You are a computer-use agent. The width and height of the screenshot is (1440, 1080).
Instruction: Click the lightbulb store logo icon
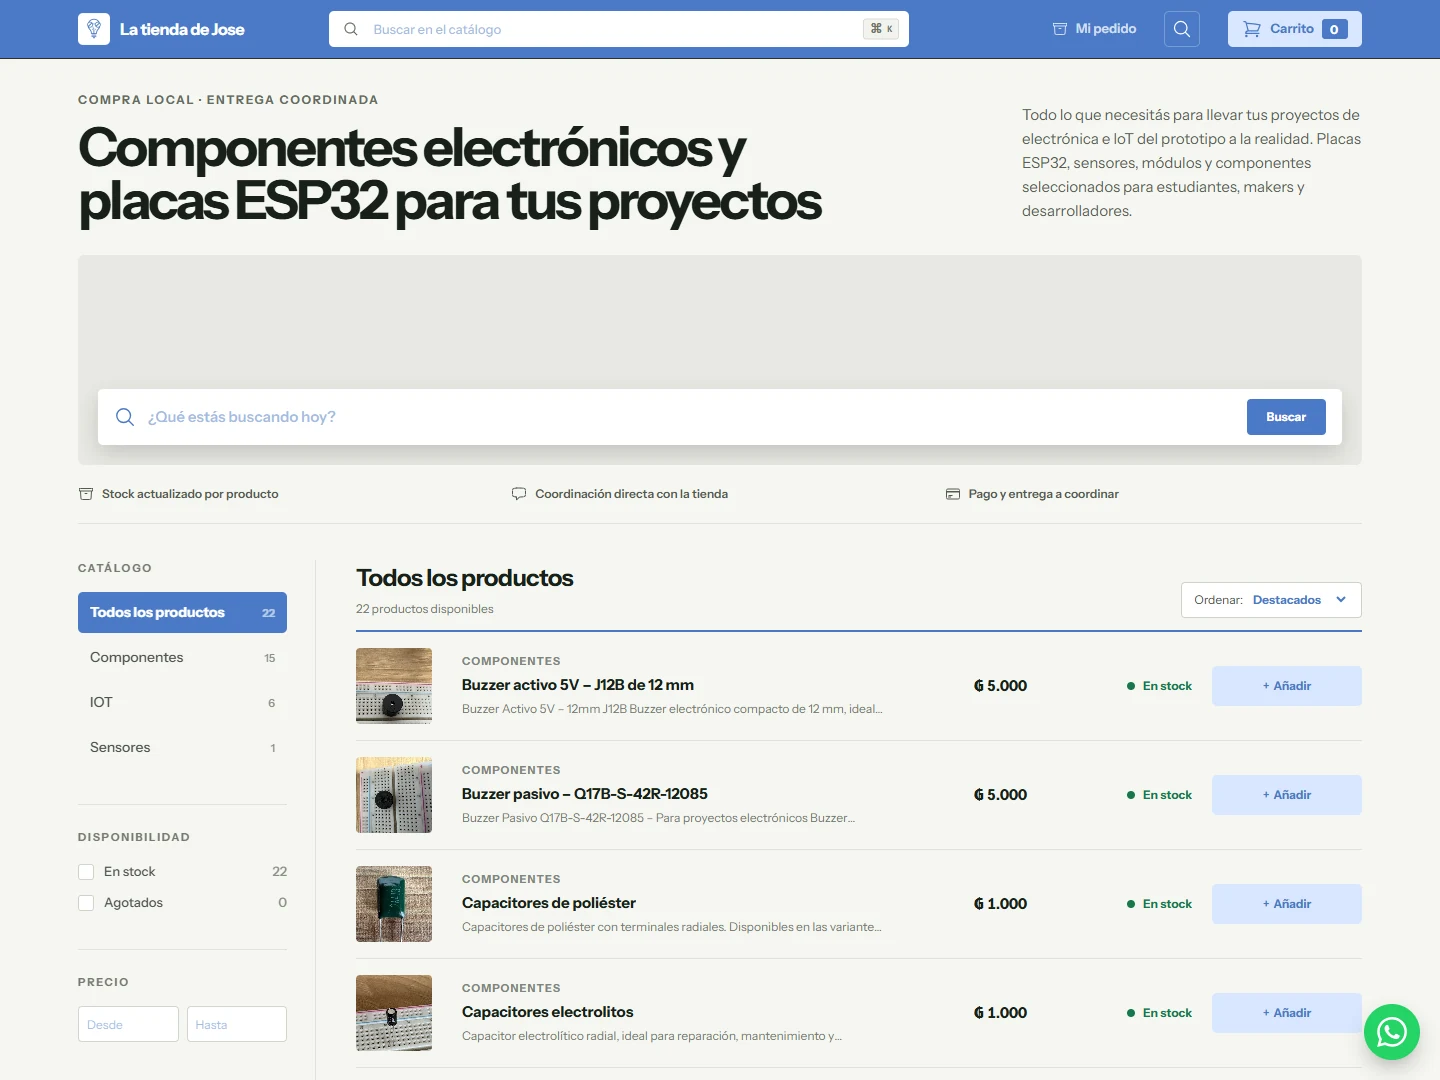point(94,29)
